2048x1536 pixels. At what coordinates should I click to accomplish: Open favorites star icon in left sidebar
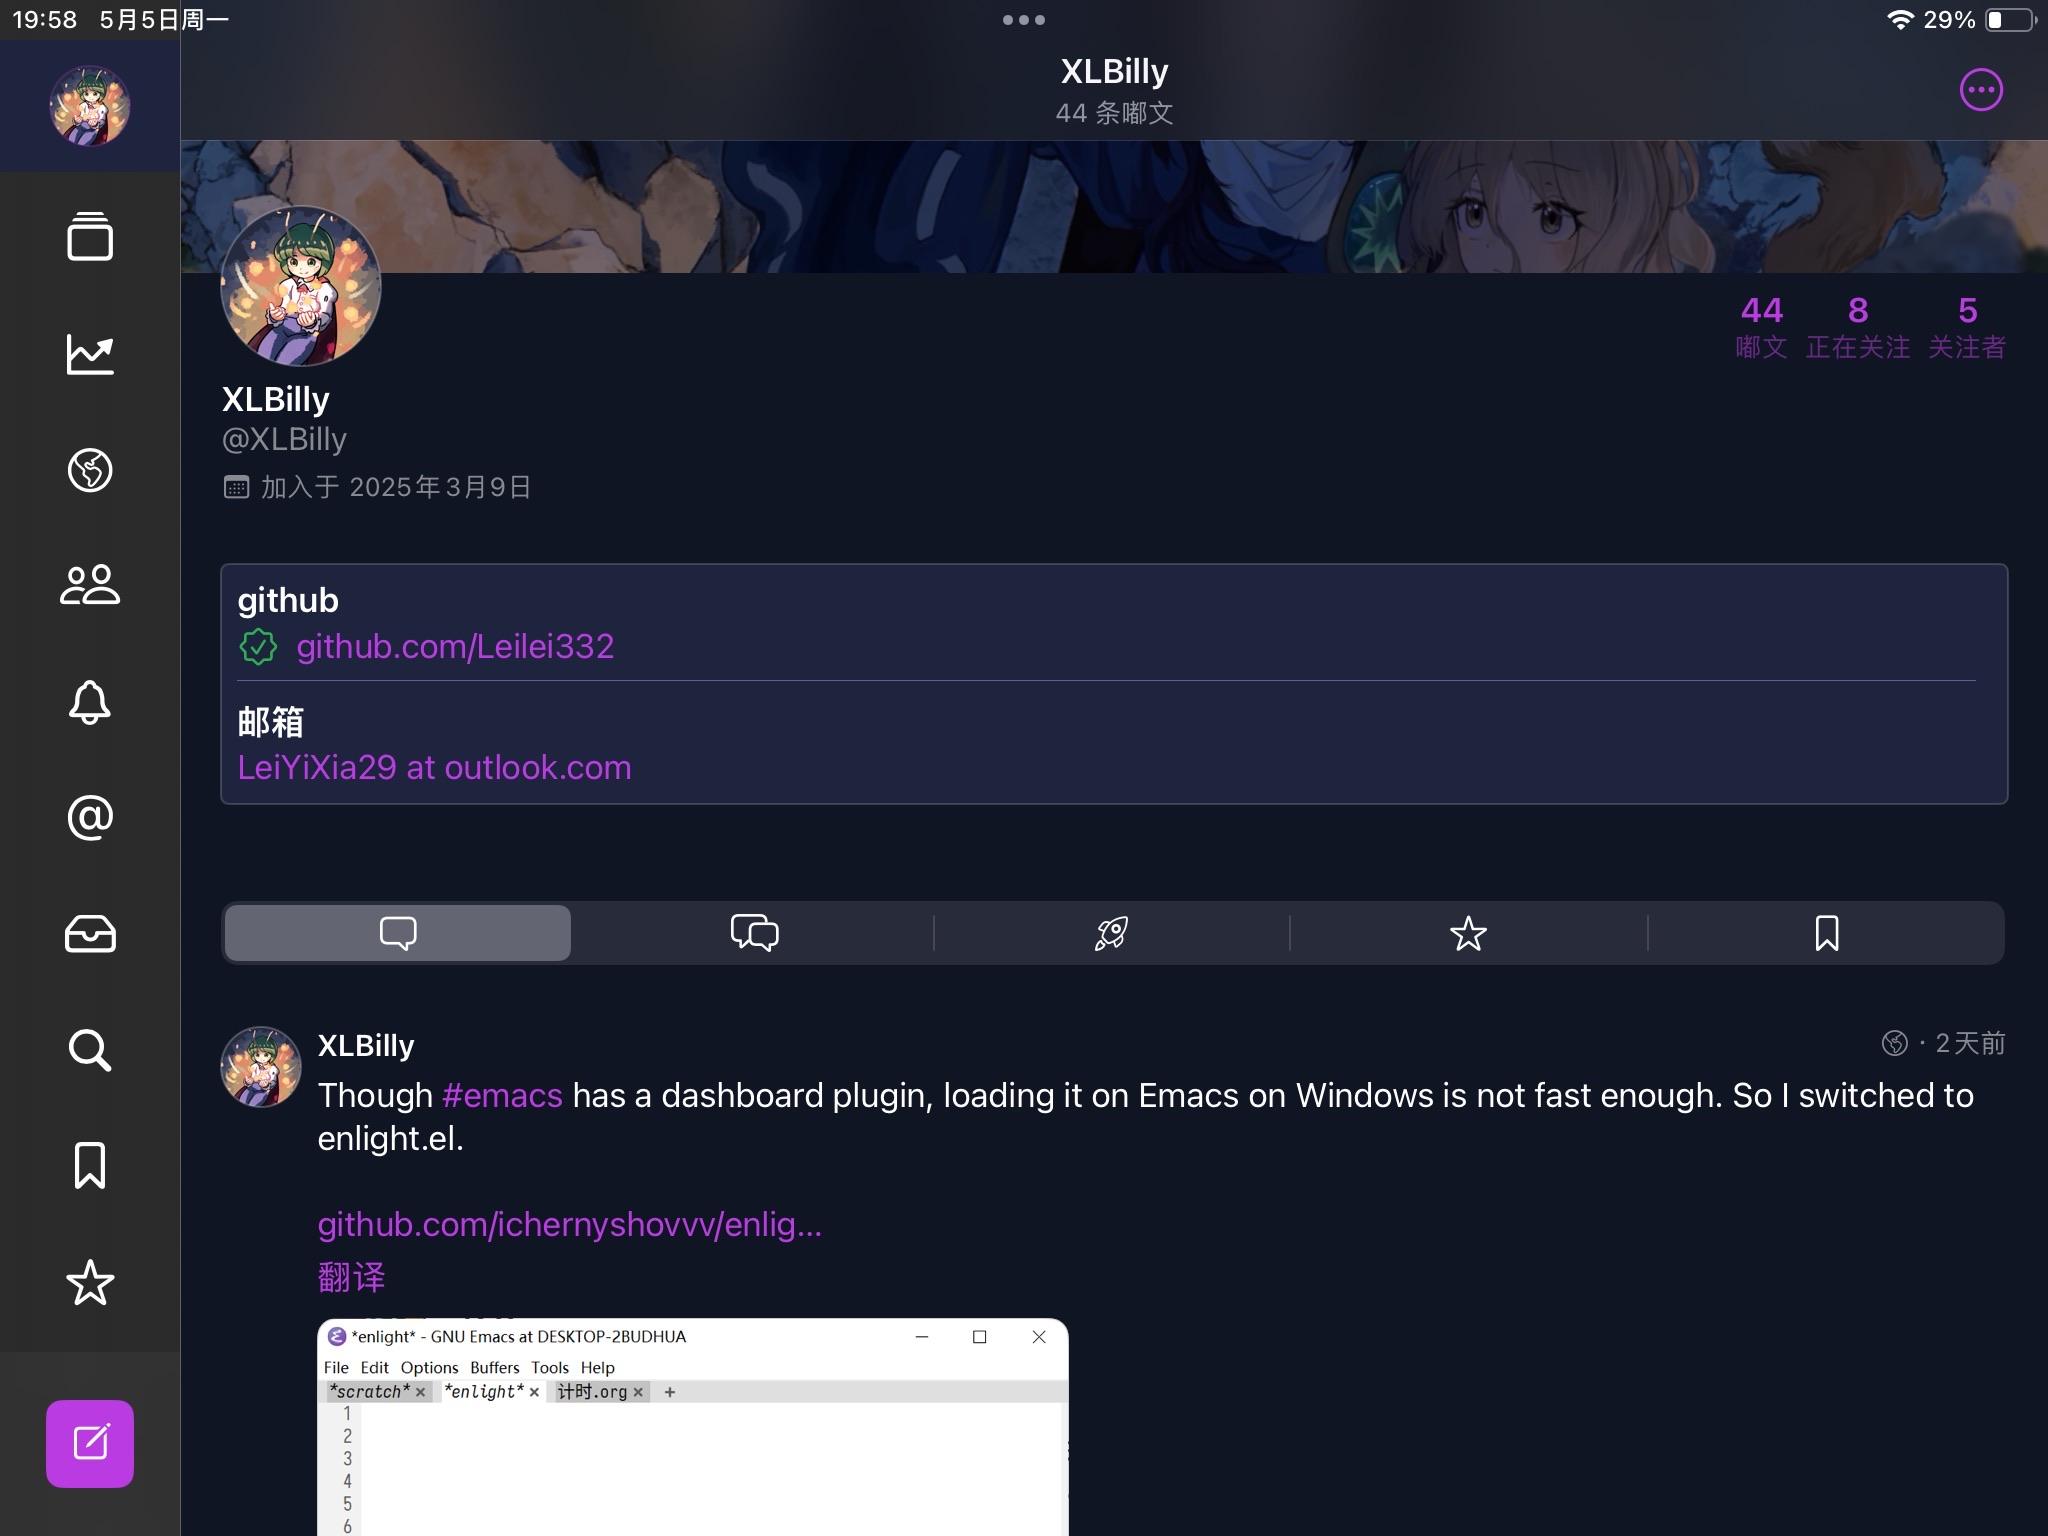(90, 1282)
